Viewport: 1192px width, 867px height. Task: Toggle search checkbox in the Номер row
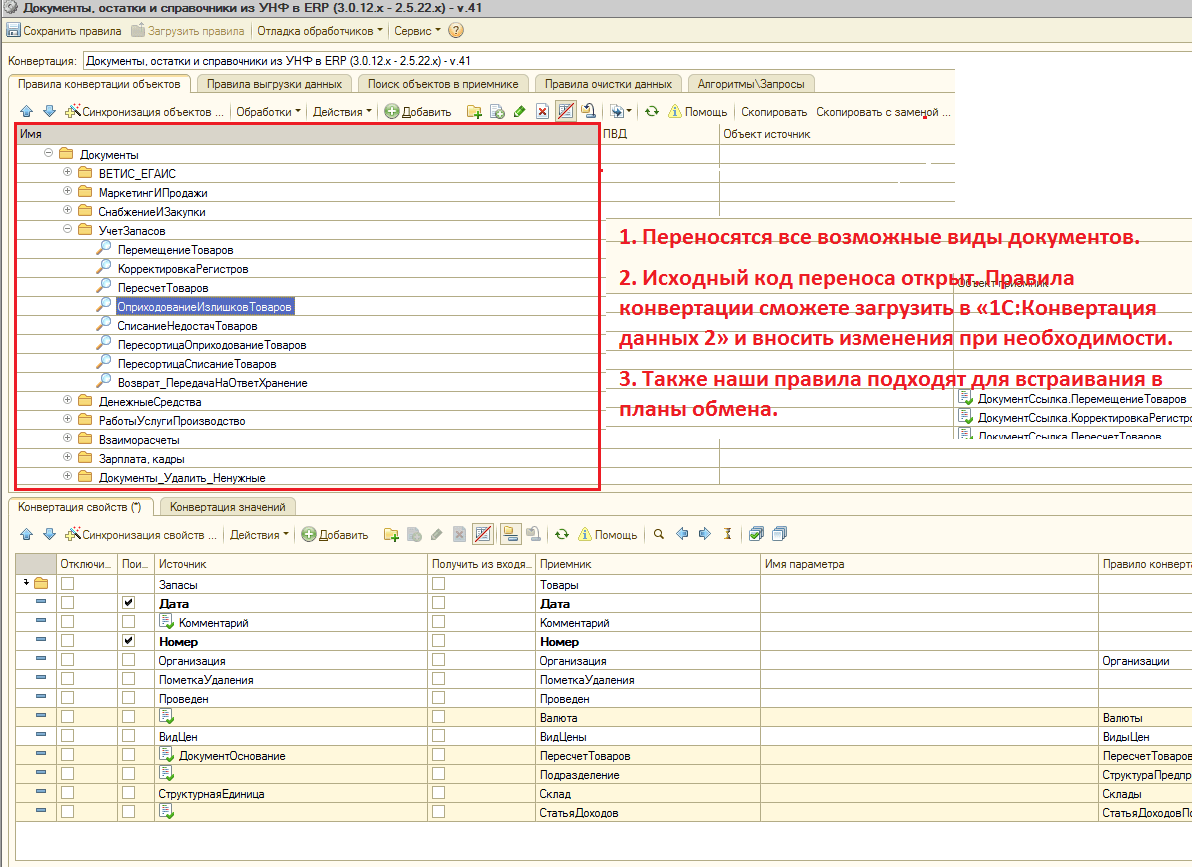[x=128, y=640]
